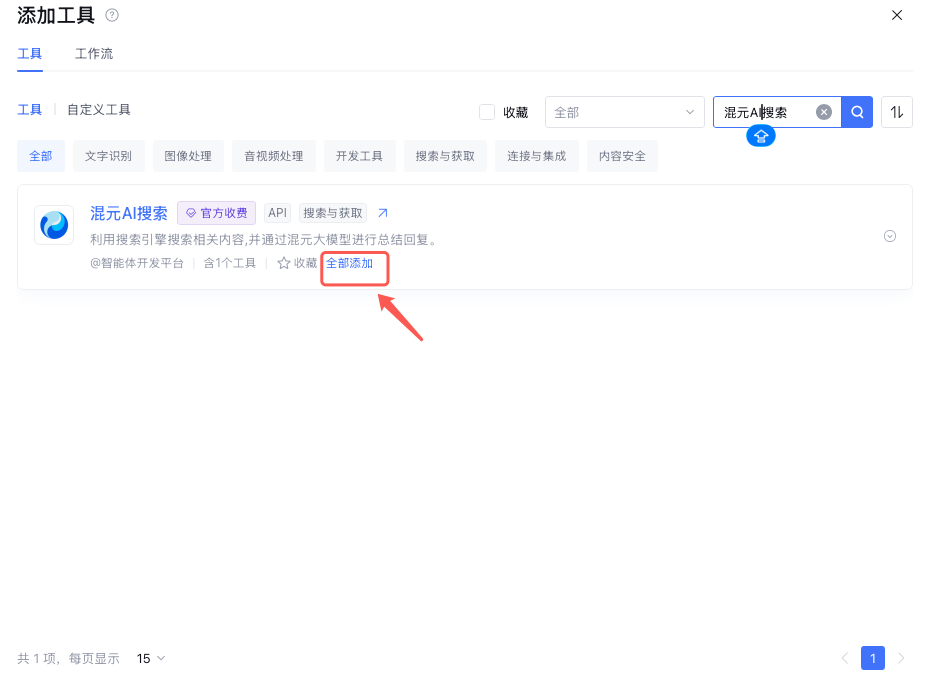The image size is (928, 679).
Task: Click the API tag on the card
Action: point(278,213)
